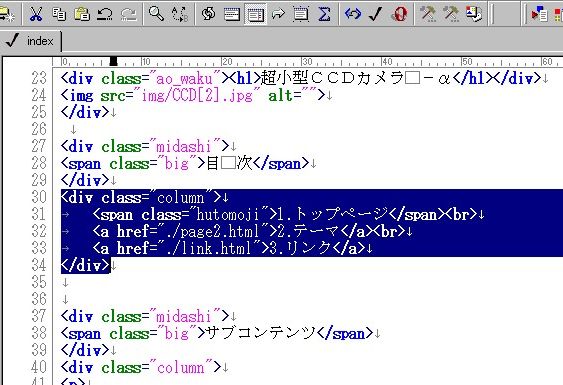Click the curved jump arrow icon
The height and width of the screenshot is (385, 563).
click(x=278, y=14)
